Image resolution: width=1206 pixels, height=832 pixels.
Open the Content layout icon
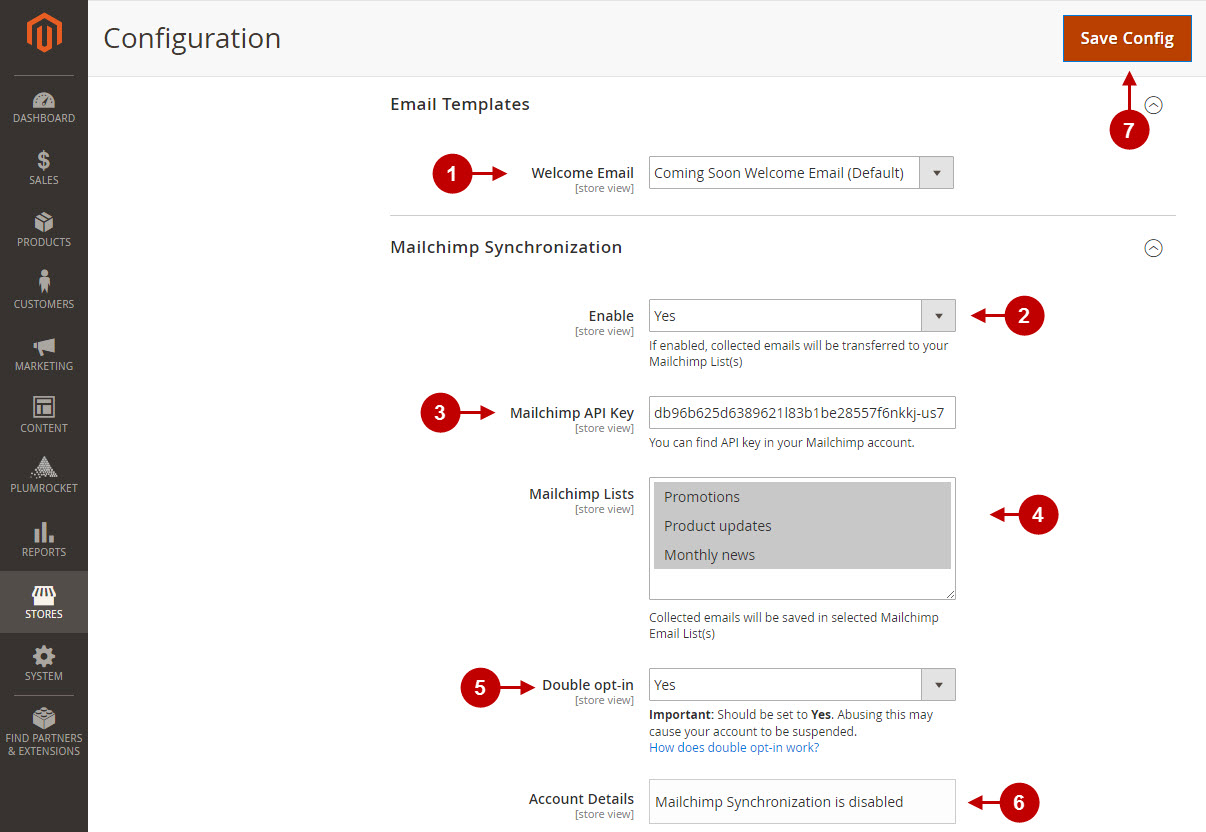44,407
